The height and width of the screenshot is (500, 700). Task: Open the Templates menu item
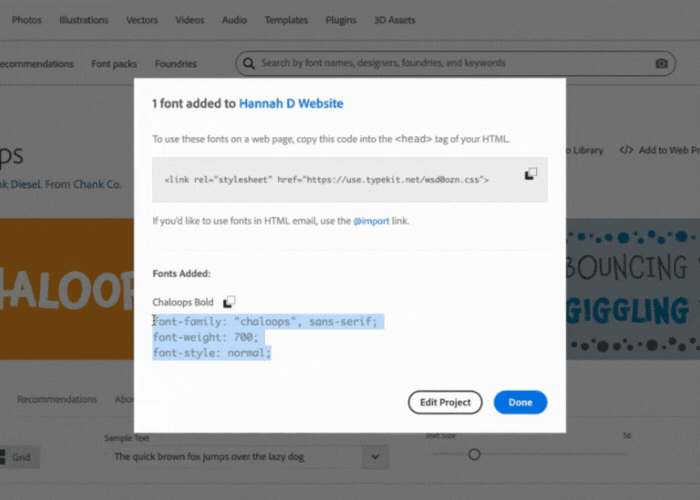pyautogui.click(x=286, y=20)
